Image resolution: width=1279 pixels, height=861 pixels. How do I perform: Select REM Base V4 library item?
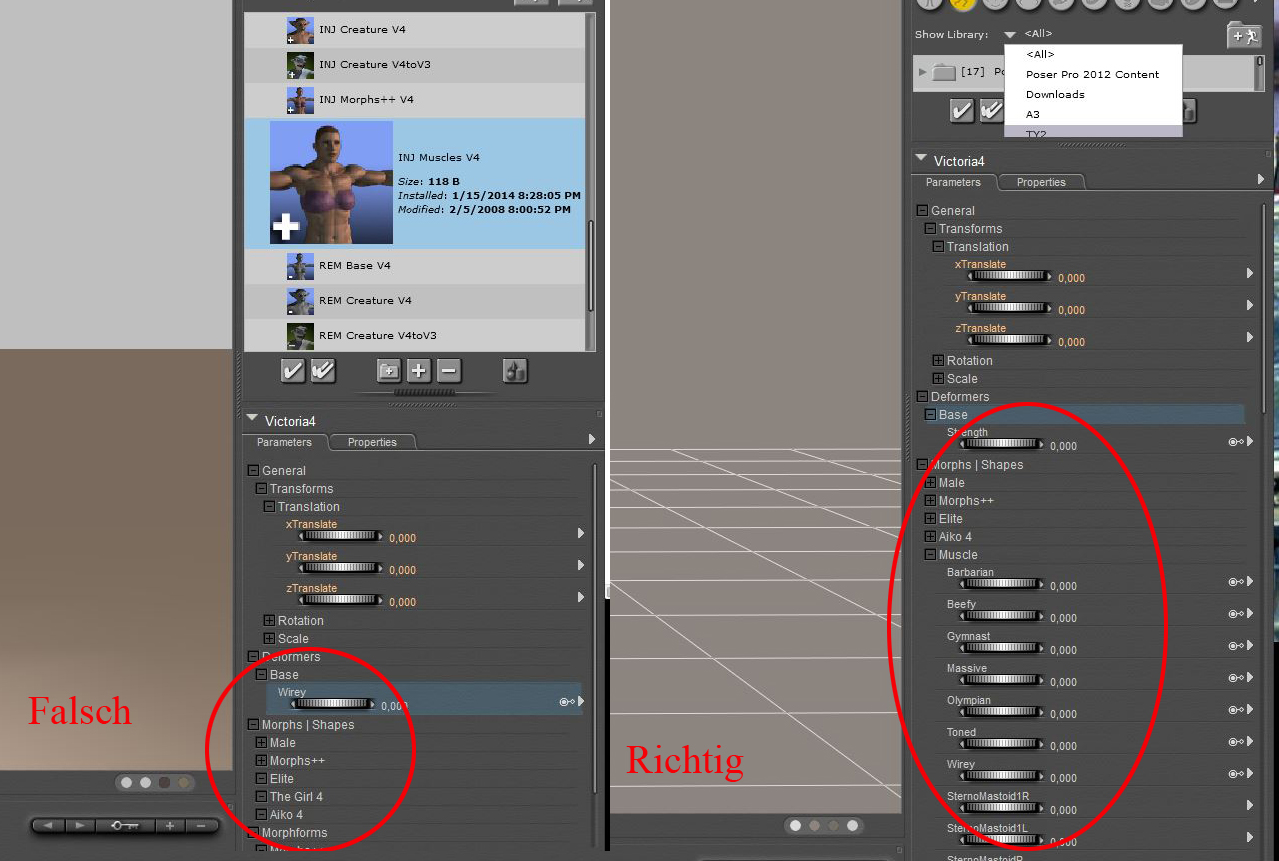[354, 266]
